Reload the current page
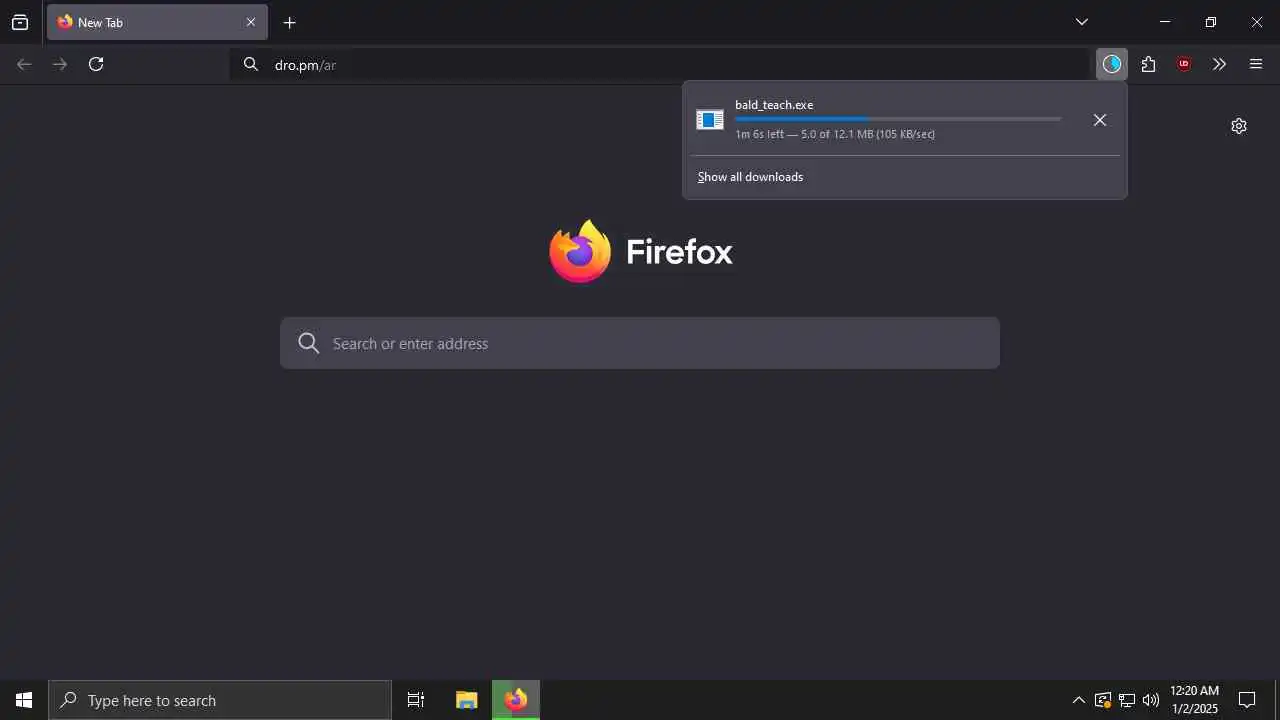 coord(96,64)
